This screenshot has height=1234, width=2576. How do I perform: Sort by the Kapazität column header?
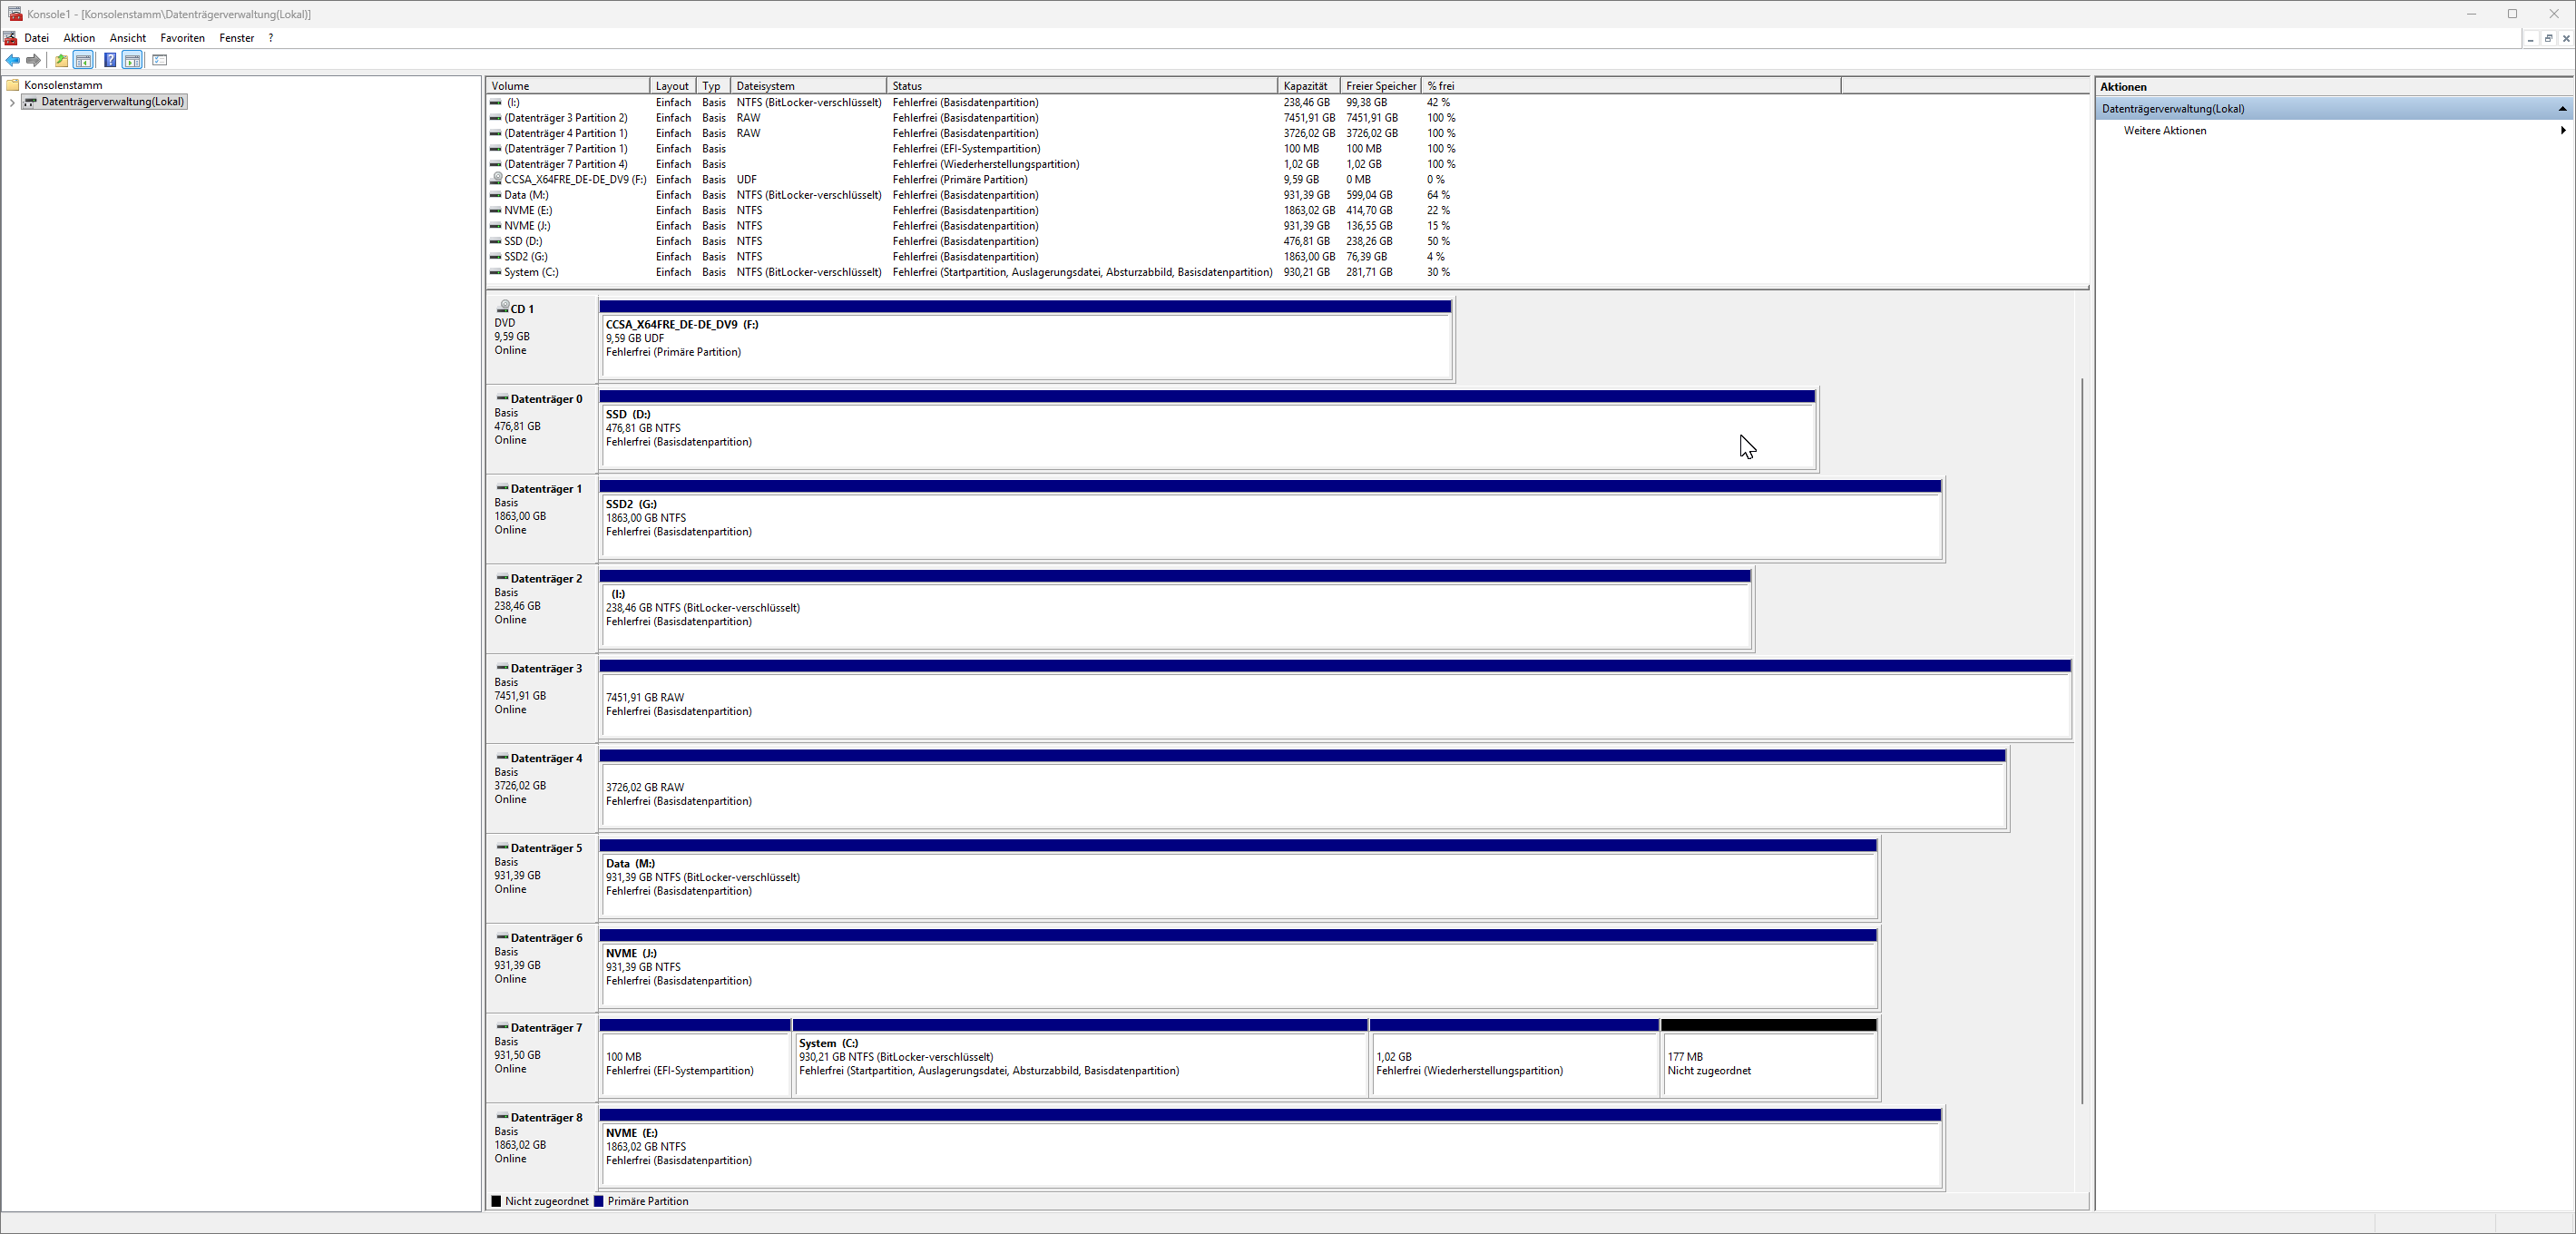(1309, 86)
